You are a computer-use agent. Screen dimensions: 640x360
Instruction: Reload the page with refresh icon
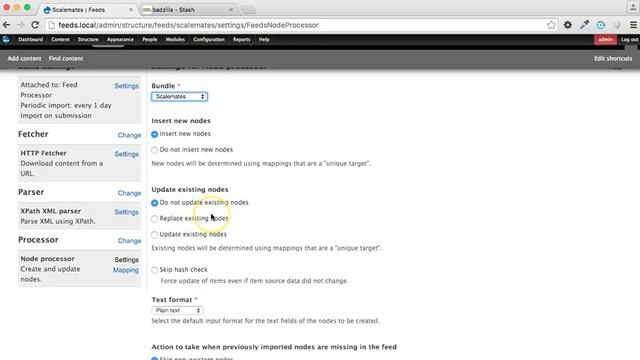click(35, 25)
